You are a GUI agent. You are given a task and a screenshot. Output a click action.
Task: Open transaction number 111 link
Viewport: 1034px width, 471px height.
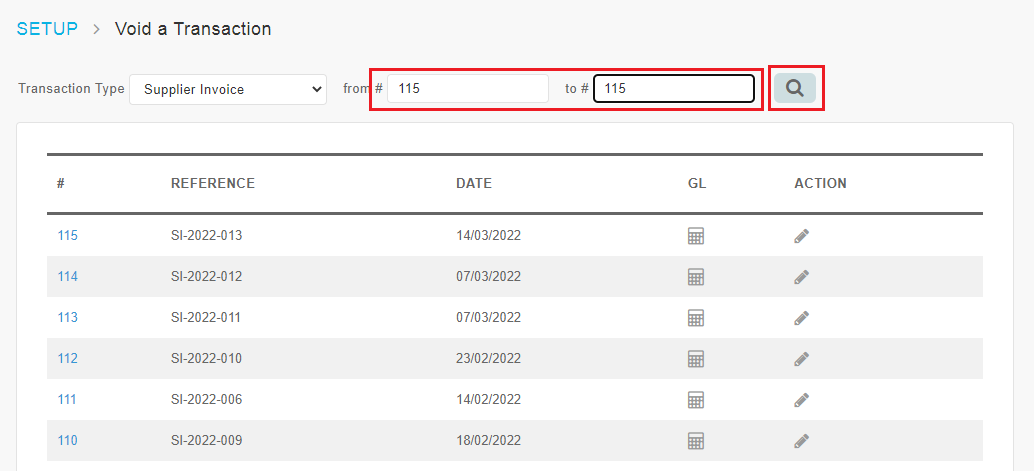point(67,399)
